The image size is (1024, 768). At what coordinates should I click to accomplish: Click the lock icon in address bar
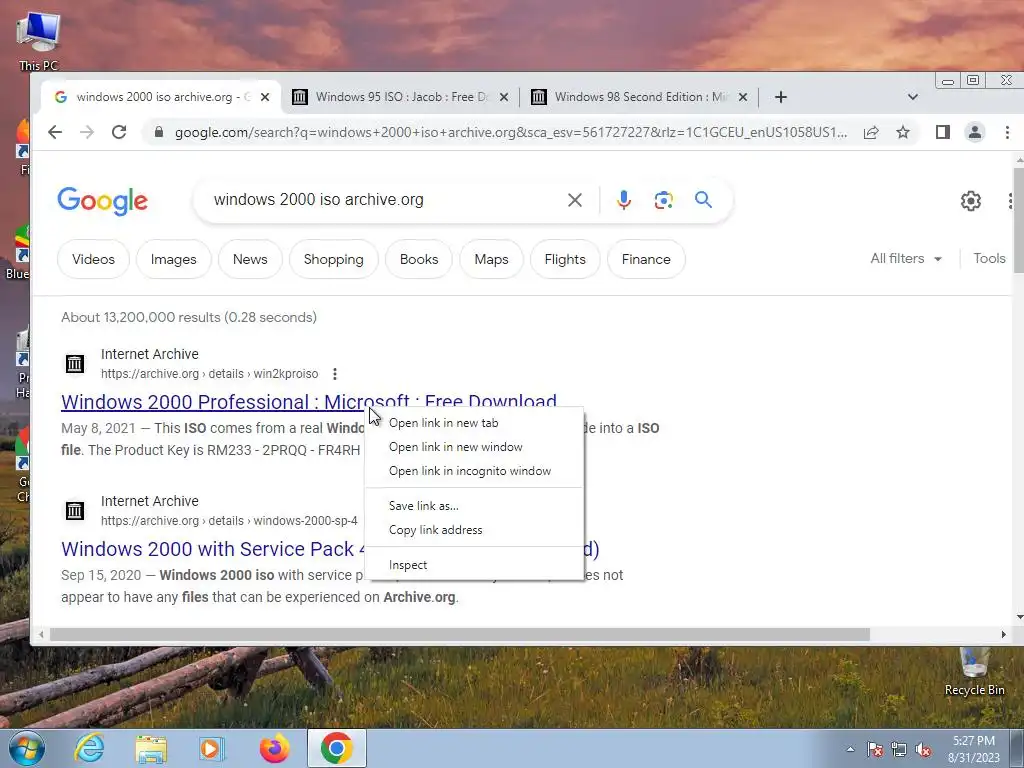pyautogui.click(x=159, y=133)
